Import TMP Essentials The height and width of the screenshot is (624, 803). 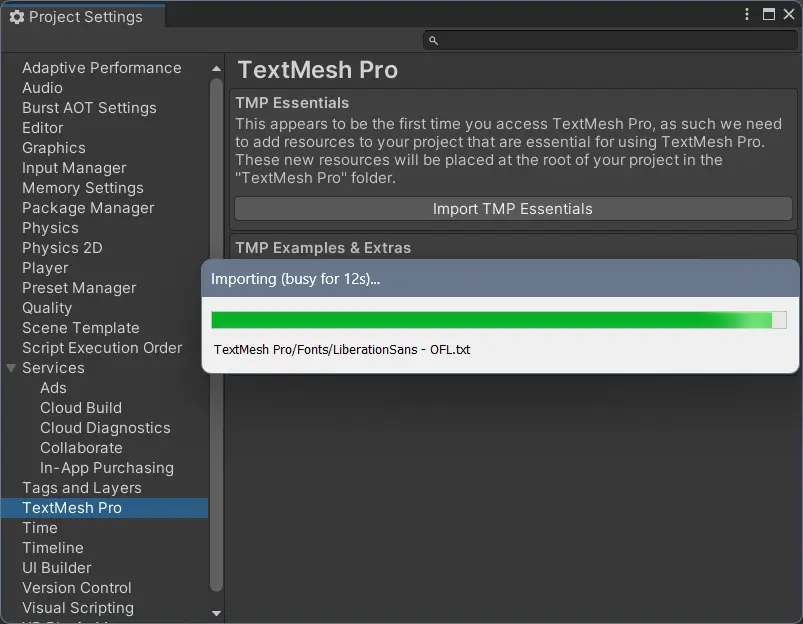point(513,209)
